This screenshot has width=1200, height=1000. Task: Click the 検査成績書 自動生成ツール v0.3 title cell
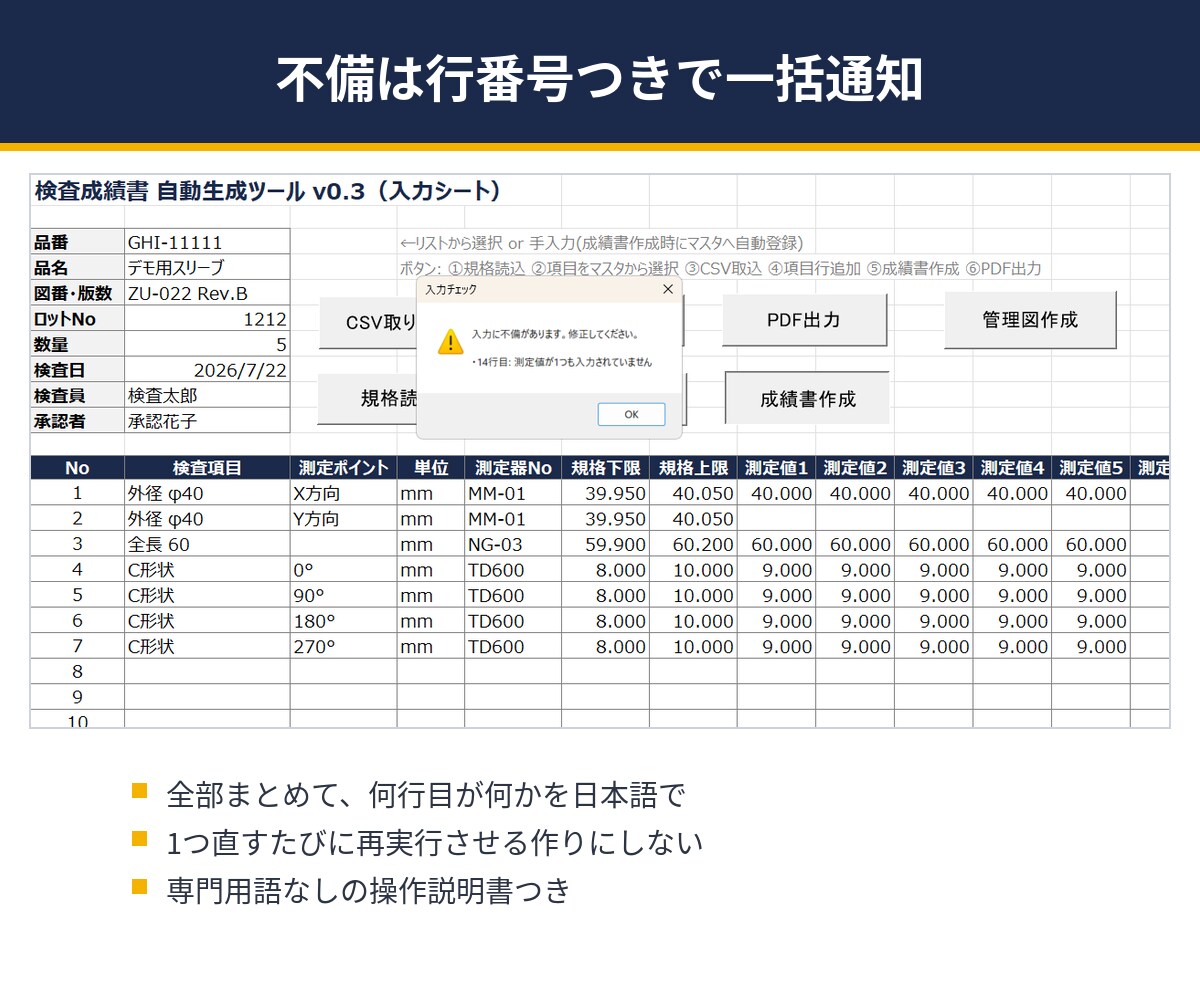coord(268,190)
